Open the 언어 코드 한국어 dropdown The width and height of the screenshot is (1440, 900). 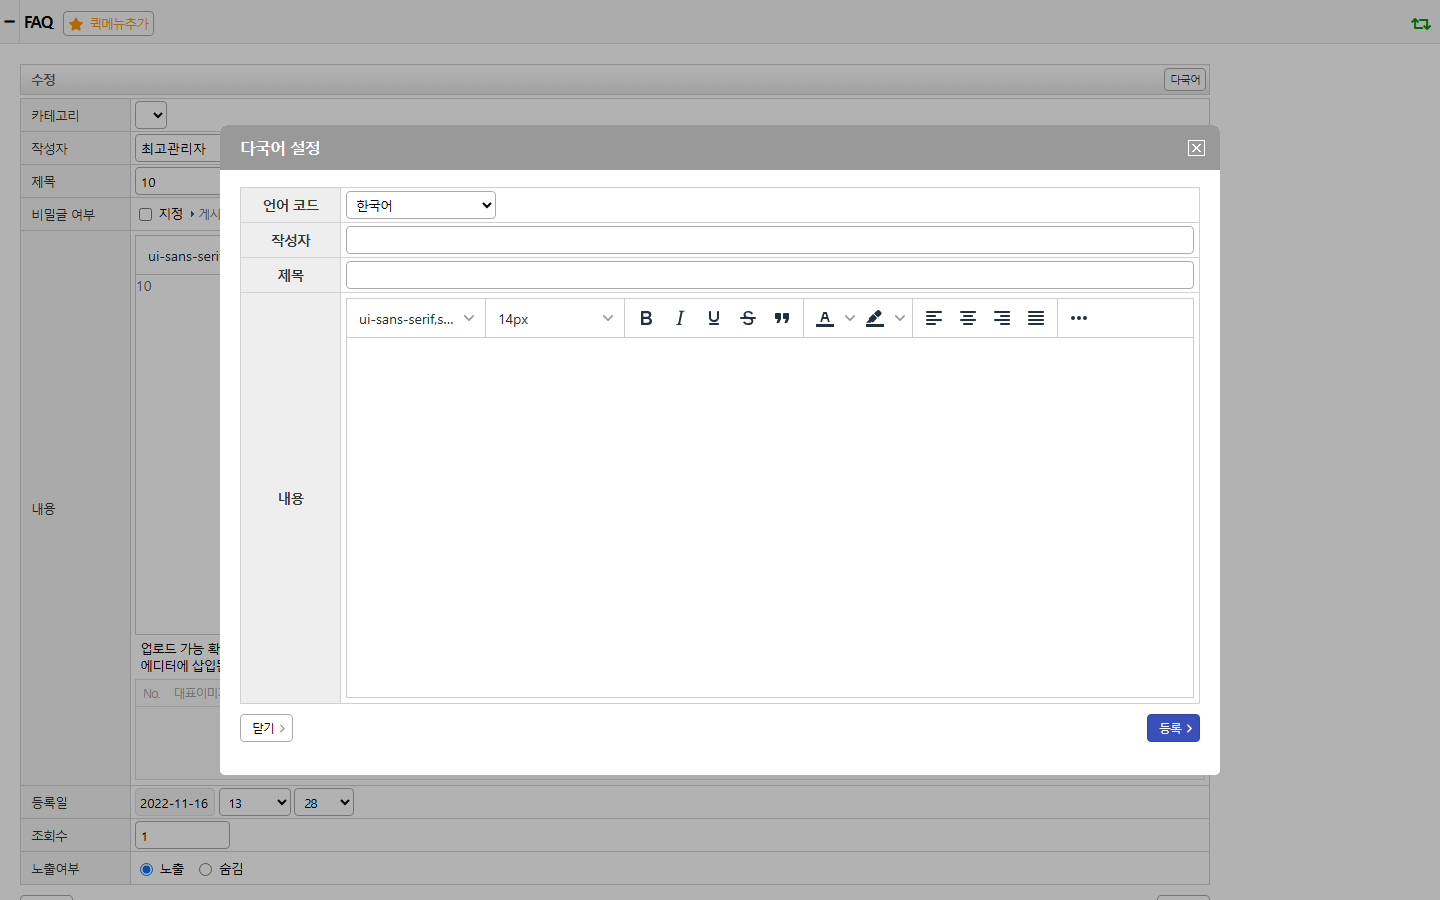pyautogui.click(x=421, y=205)
